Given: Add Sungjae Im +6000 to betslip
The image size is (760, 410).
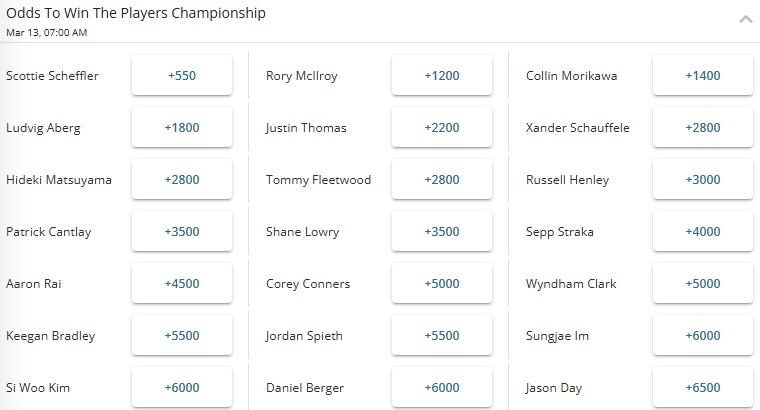Looking at the screenshot, I should click(x=702, y=336).
